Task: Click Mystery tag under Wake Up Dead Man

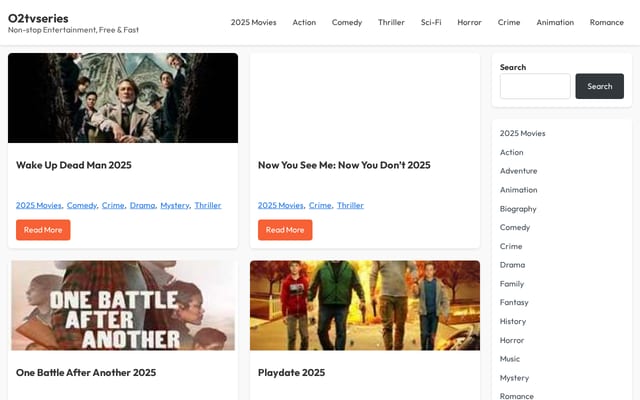Action: pyautogui.click(x=175, y=205)
